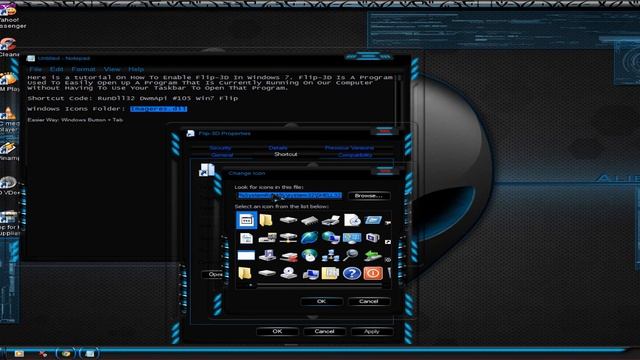Click the icon file path input field
Viewport: 640px width, 360px height.
(289, 196)
